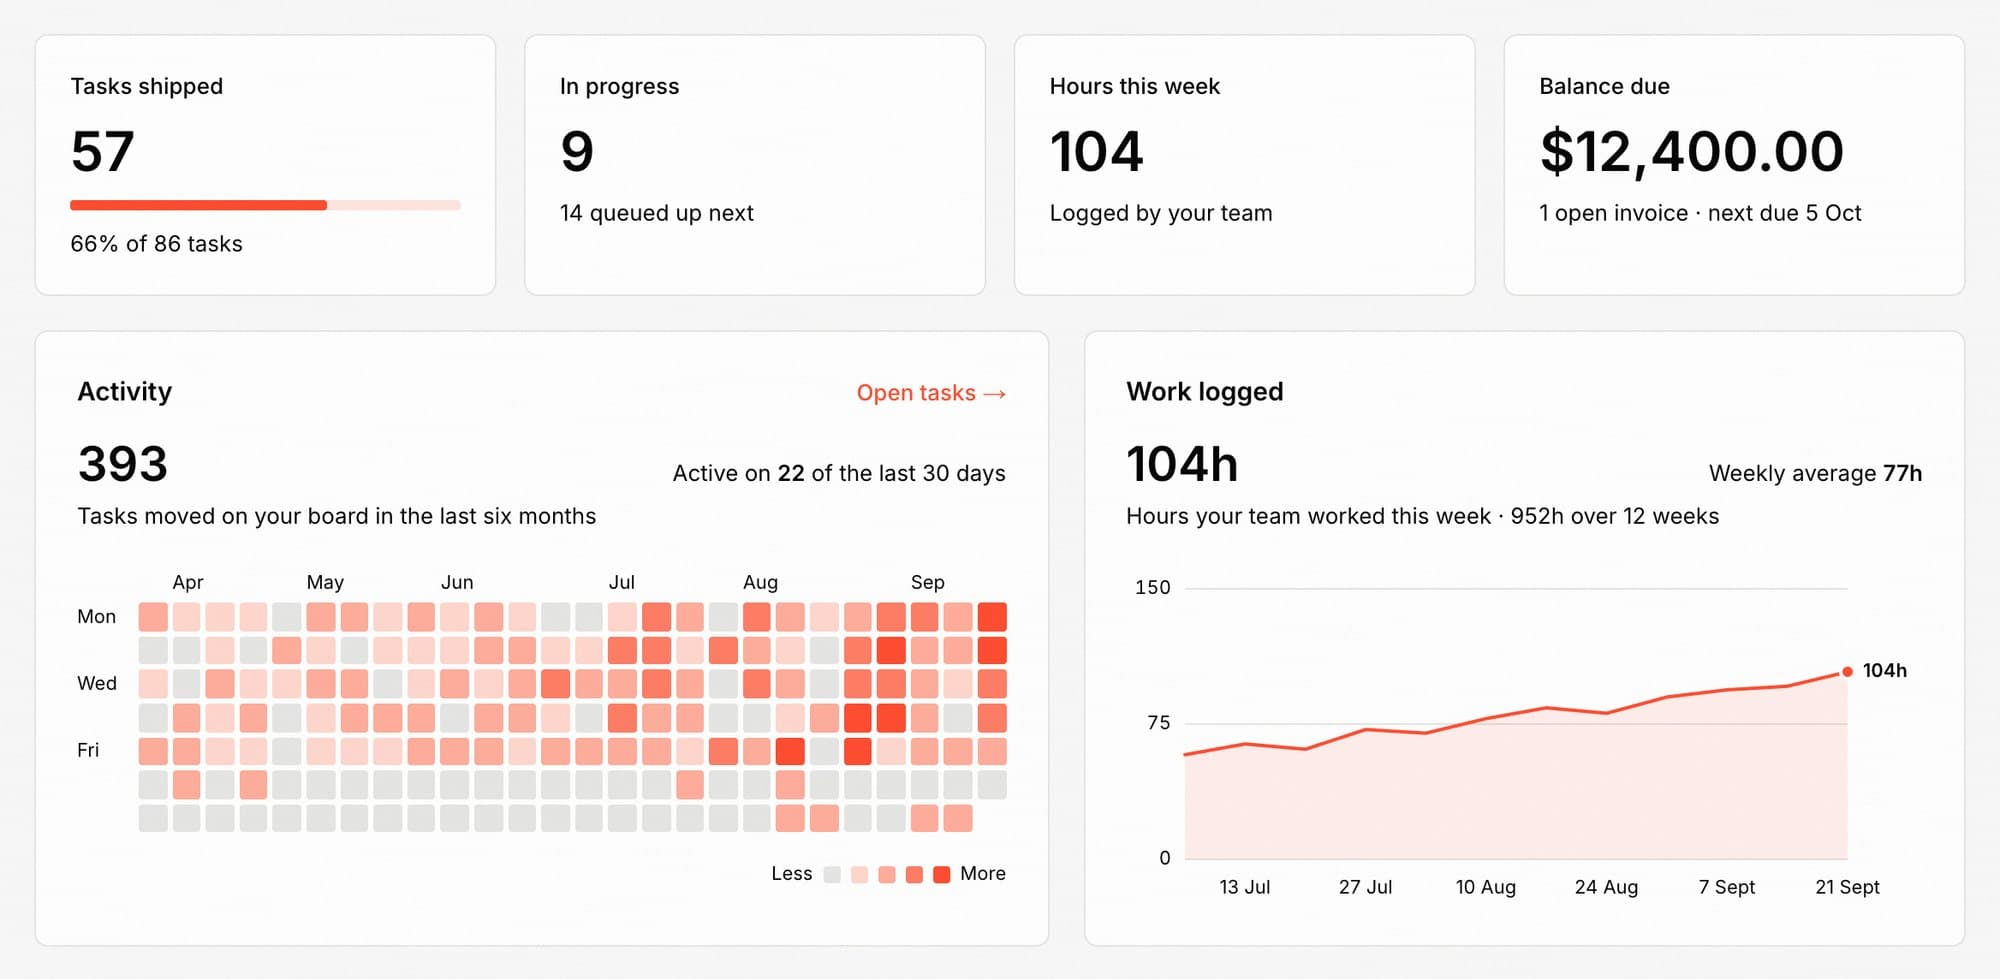Click the 'Jun' month label on heatmap

pyautogui.click(x=457, y=582)
